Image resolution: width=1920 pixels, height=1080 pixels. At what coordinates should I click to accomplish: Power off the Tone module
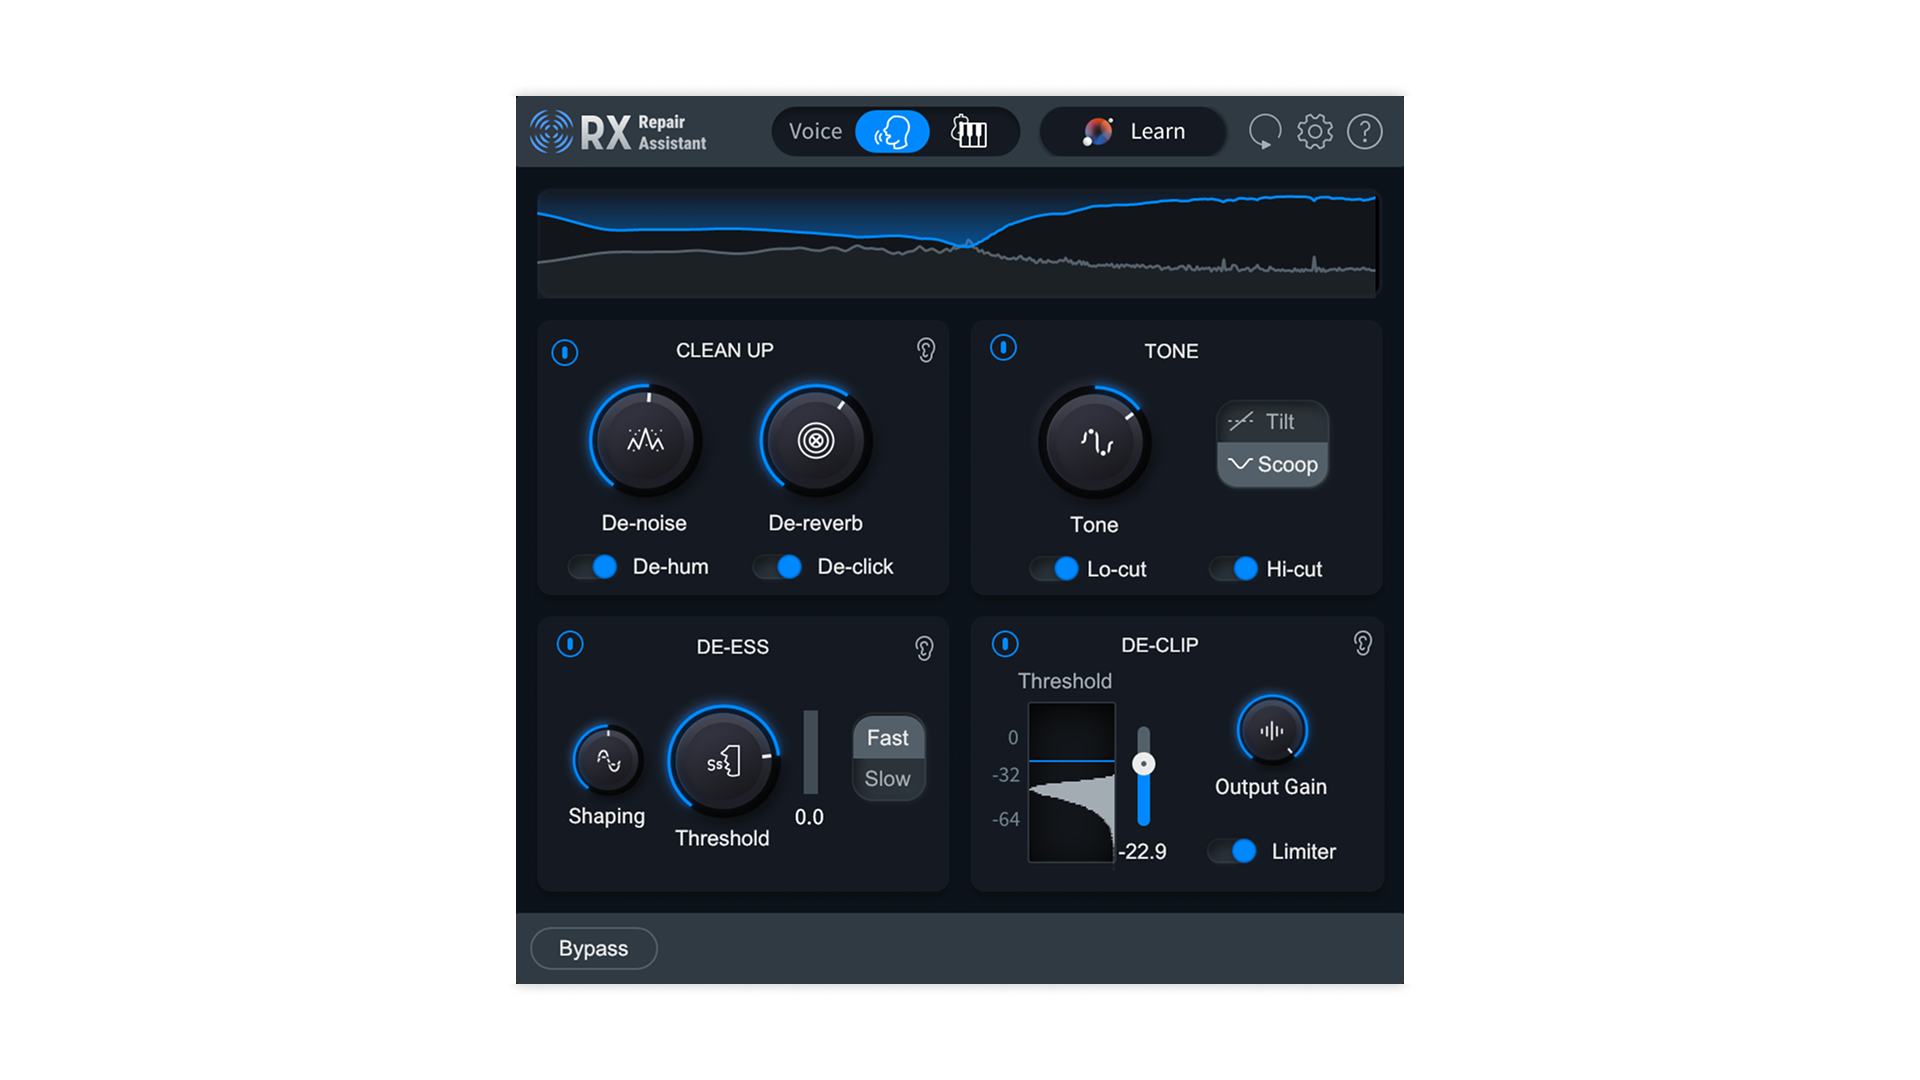click(1003, 348)
